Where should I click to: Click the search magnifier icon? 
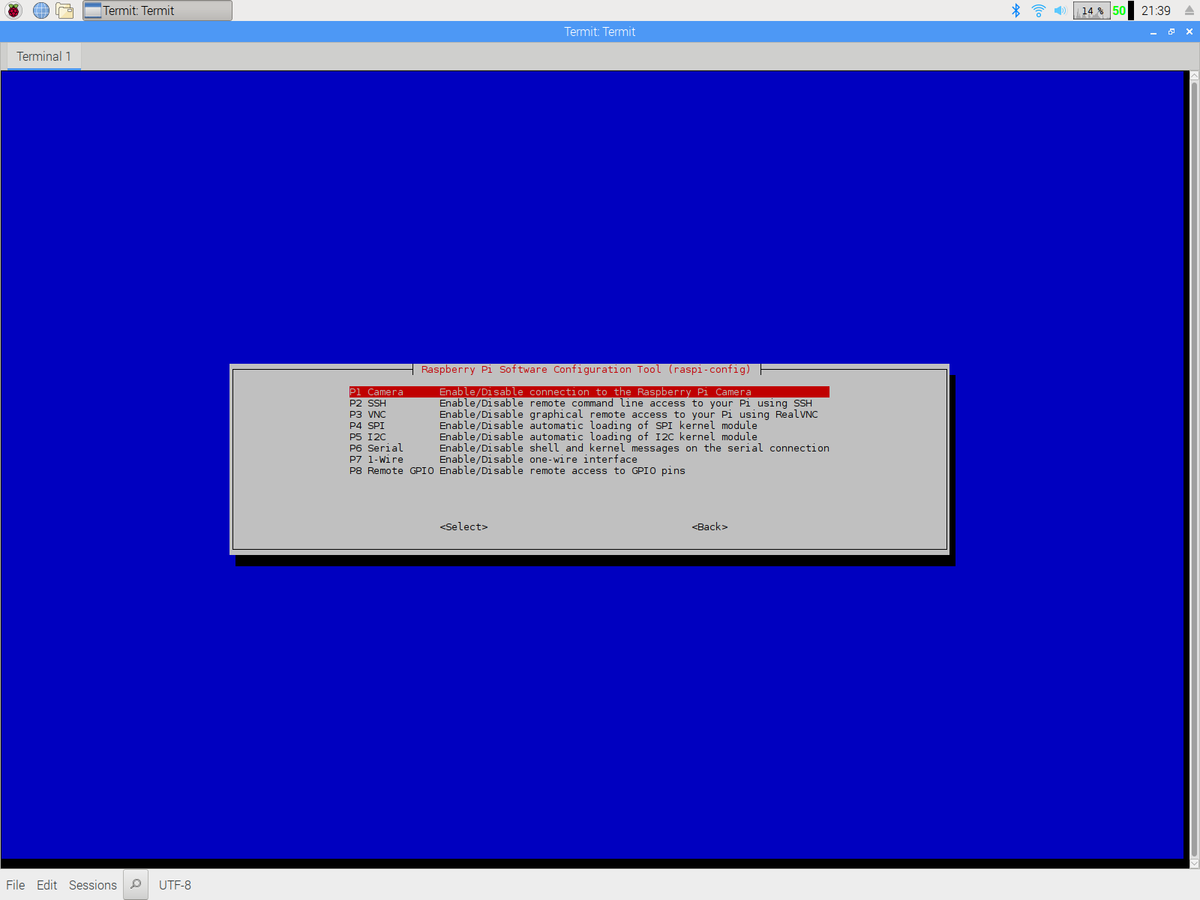(x=135, y=885)
